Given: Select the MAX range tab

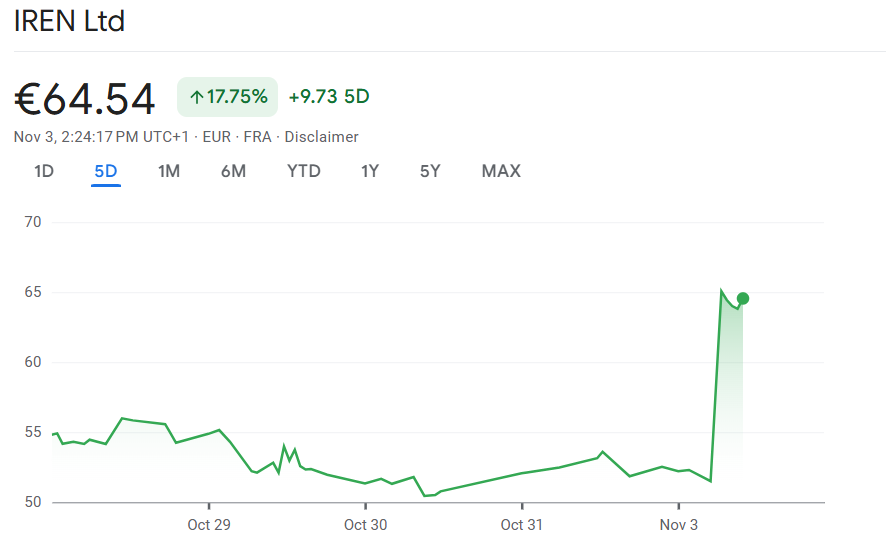Looking at the screenshot, I should coord(501,171).
